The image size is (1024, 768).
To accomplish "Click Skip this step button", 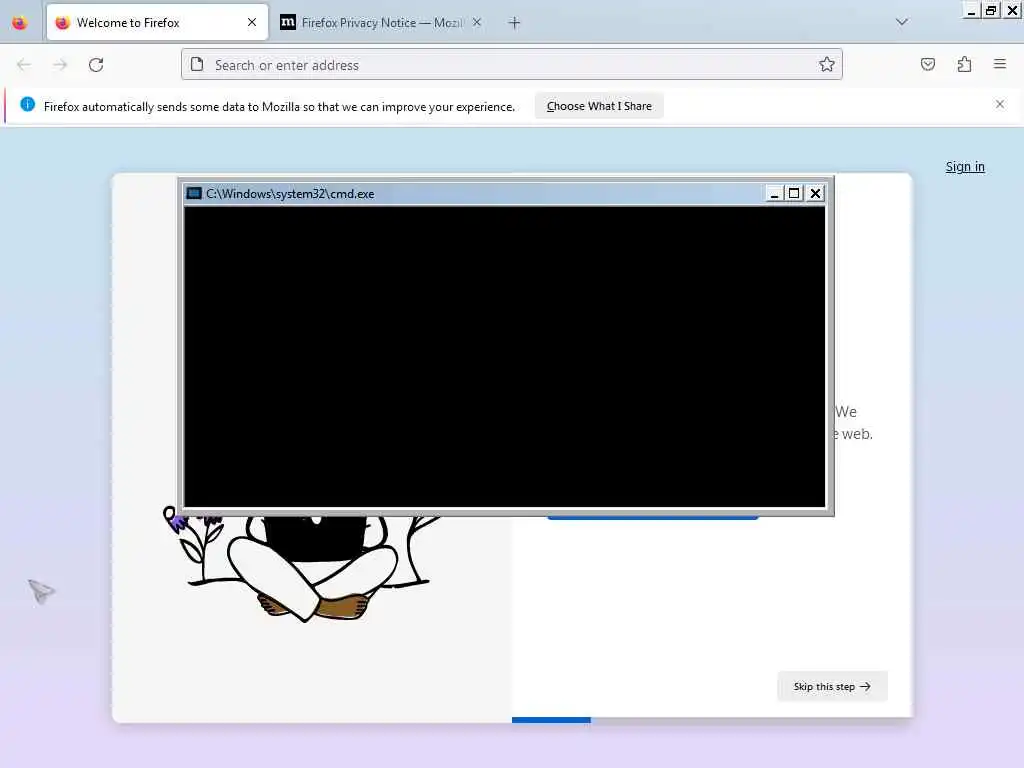I will tap(832, 686).
